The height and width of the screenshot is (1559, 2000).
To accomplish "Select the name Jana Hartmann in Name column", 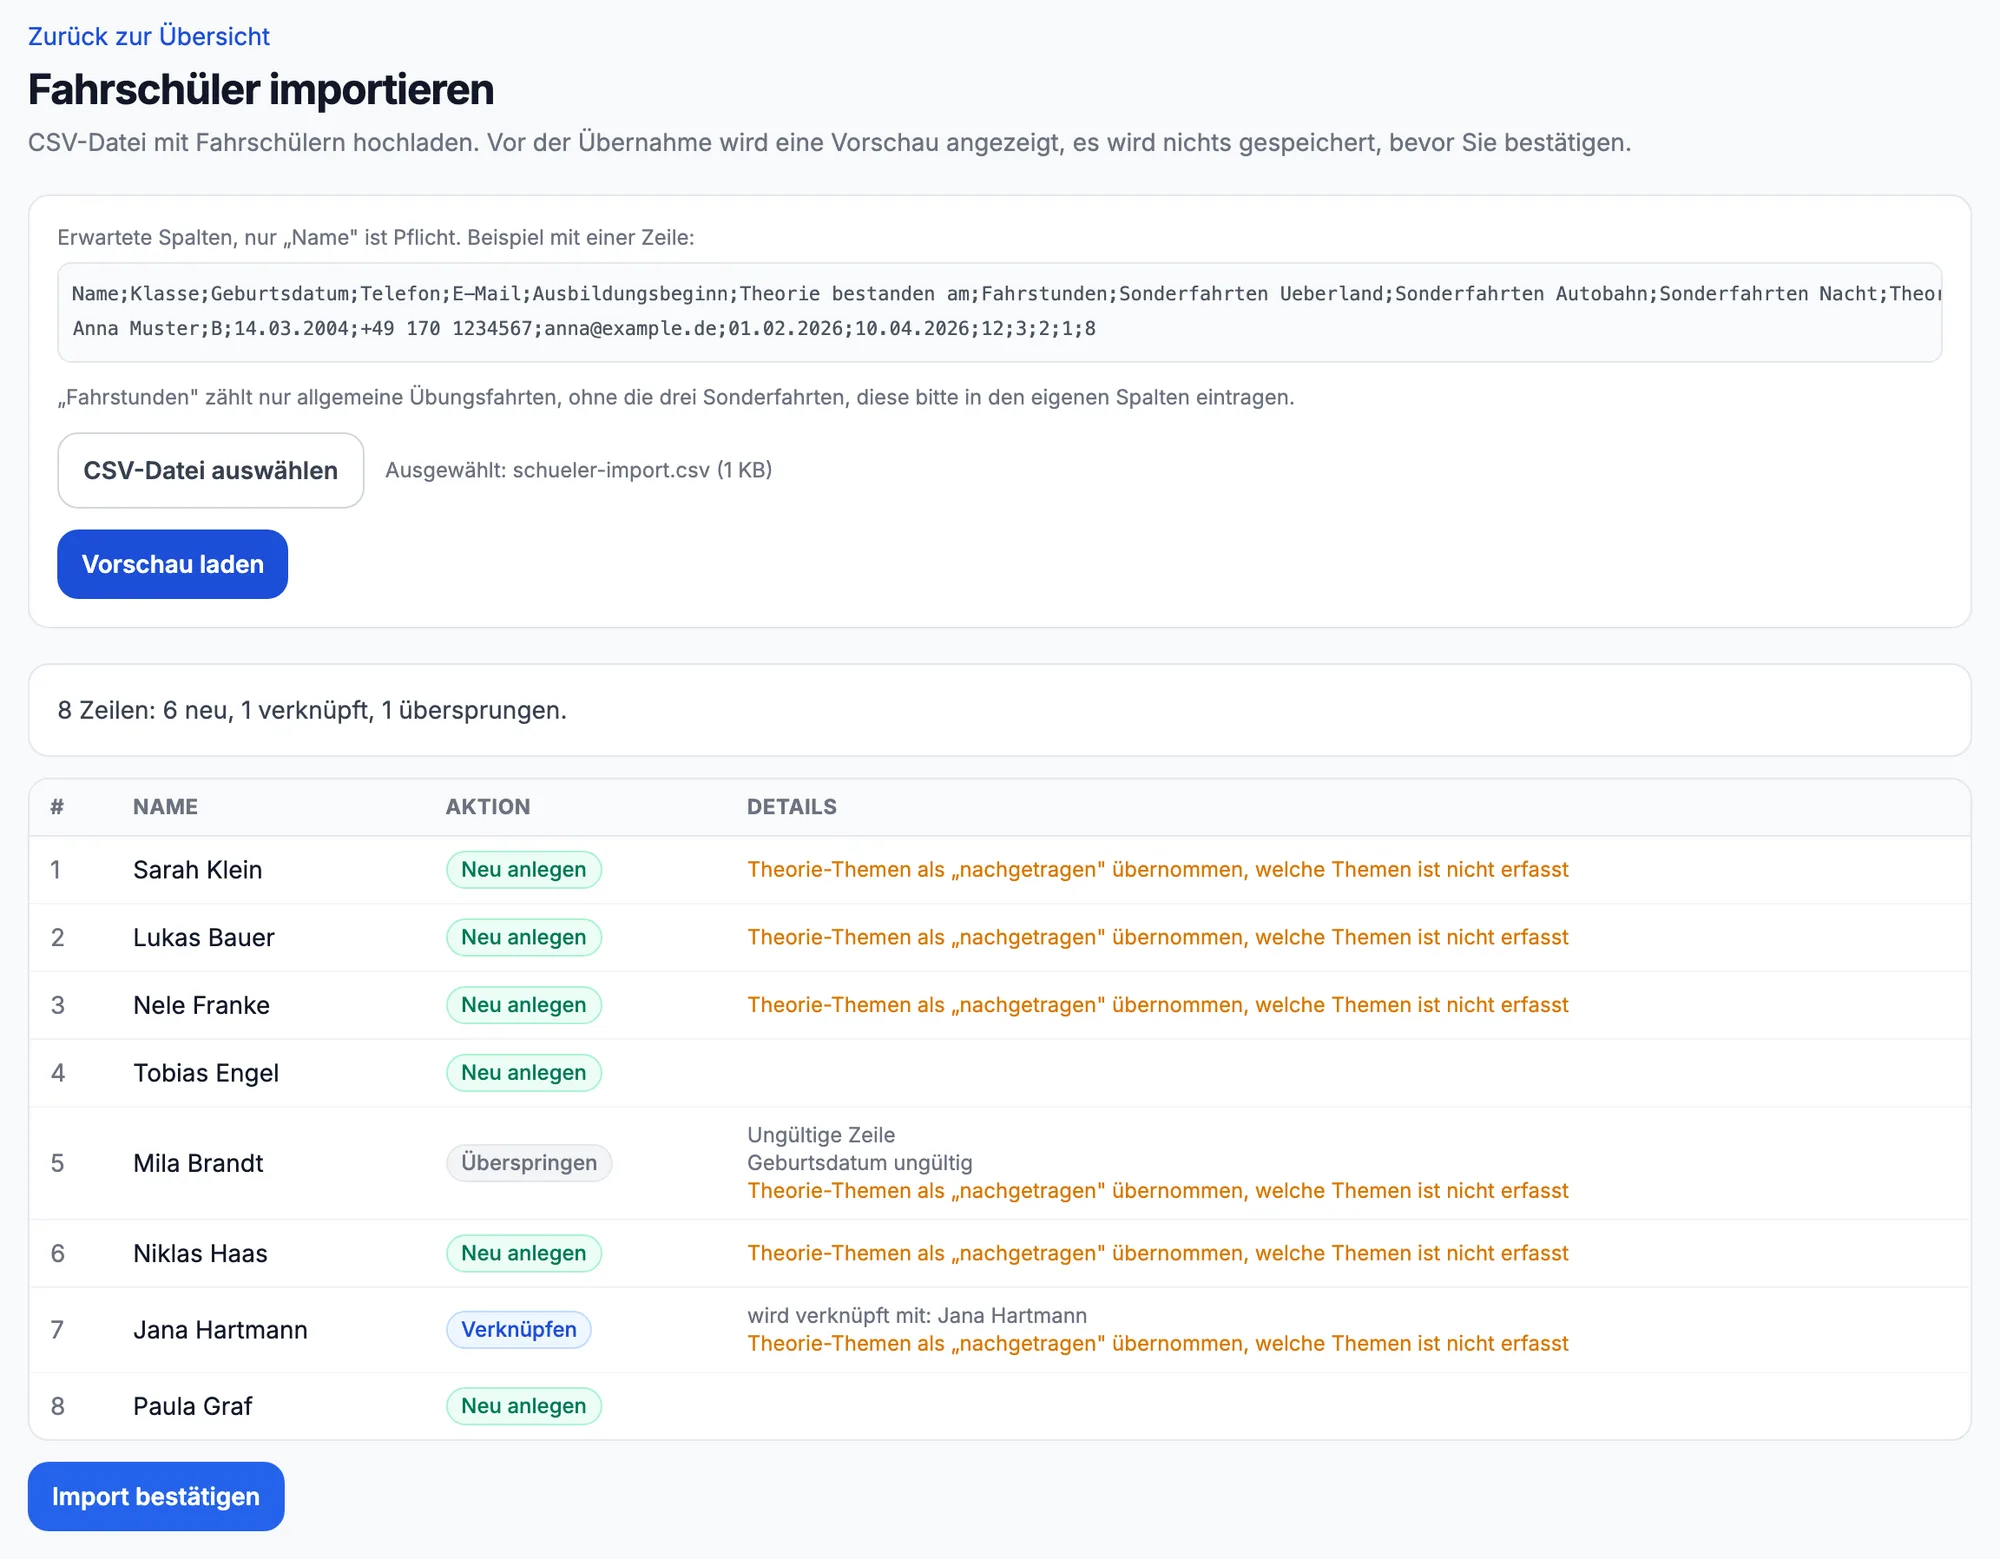I will [x=220, y=1330].
